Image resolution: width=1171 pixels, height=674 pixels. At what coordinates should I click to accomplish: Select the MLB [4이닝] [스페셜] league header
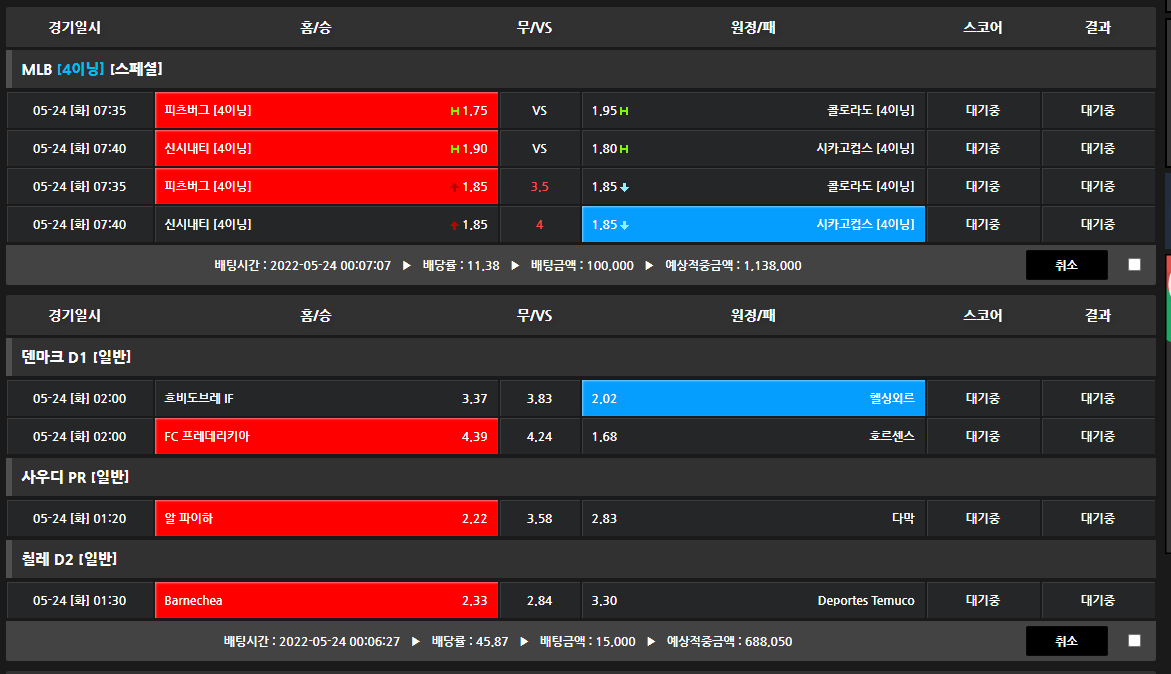pyautogui.click(x=92, y=69)
